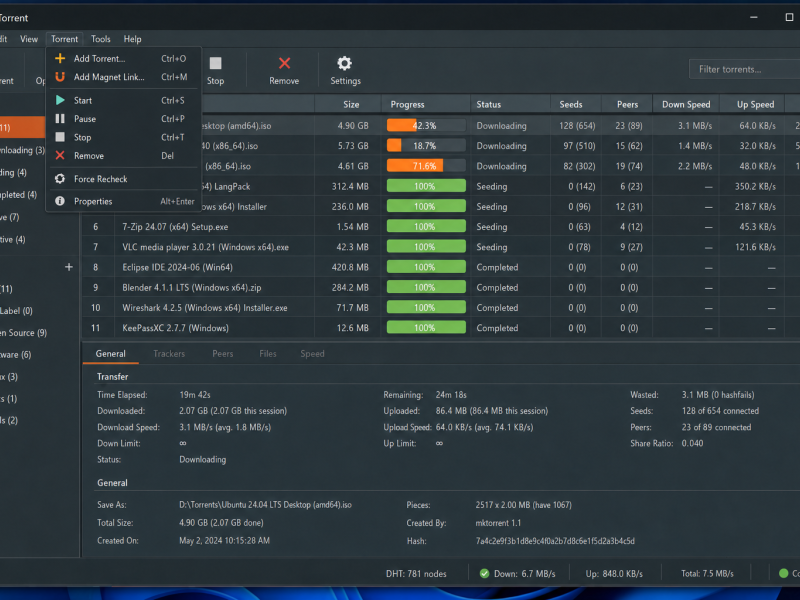
Task: Click the Up: 848.0 KB/s status entry
Action: pos(614,574)
